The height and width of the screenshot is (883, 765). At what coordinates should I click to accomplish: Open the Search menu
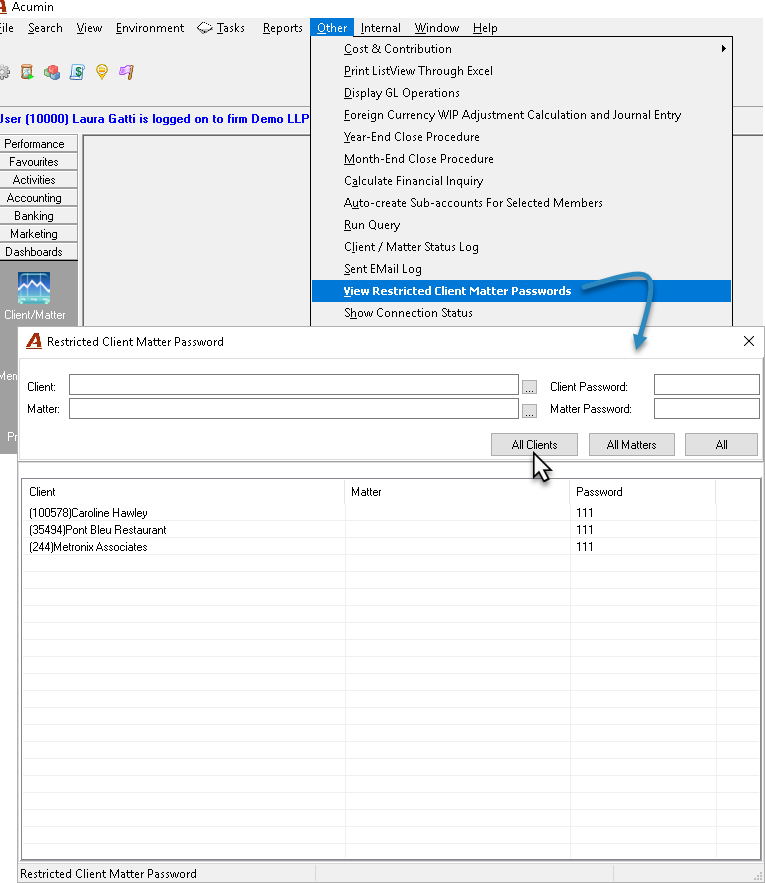[45, 28]
